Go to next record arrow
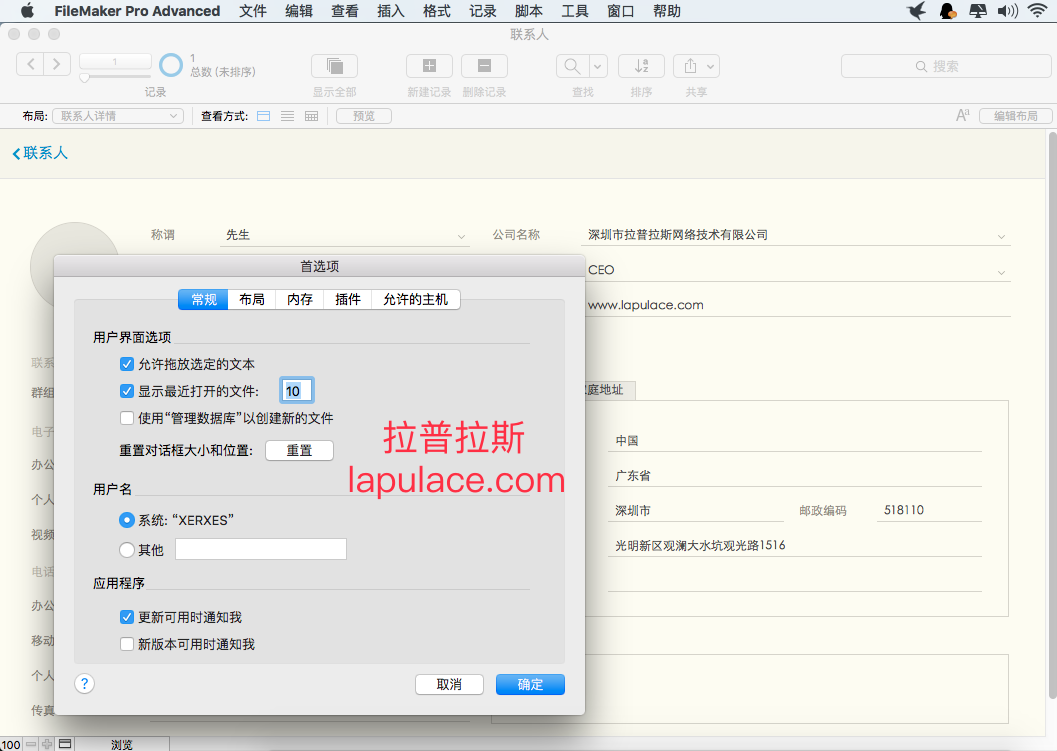Image resolution: width=1057 pixels, height=751 pixels. [57, 64]
